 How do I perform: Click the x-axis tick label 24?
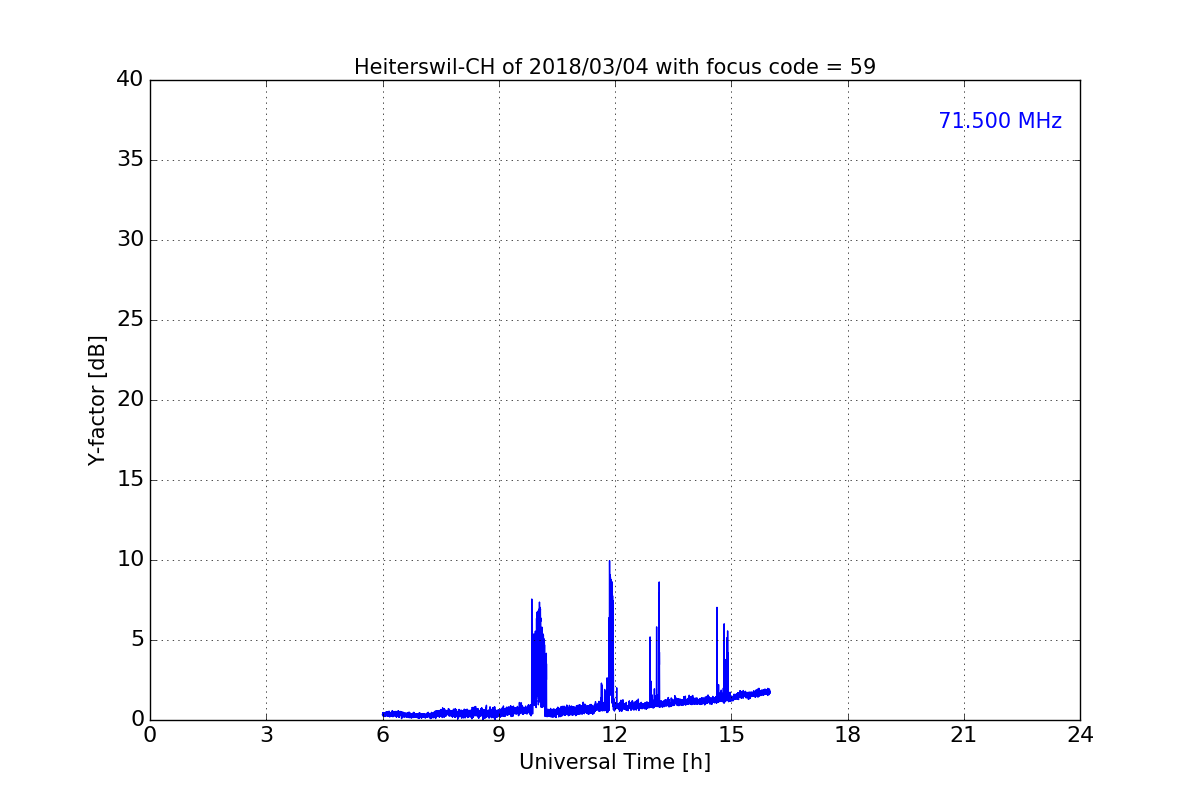click(x=1080, y=735)
